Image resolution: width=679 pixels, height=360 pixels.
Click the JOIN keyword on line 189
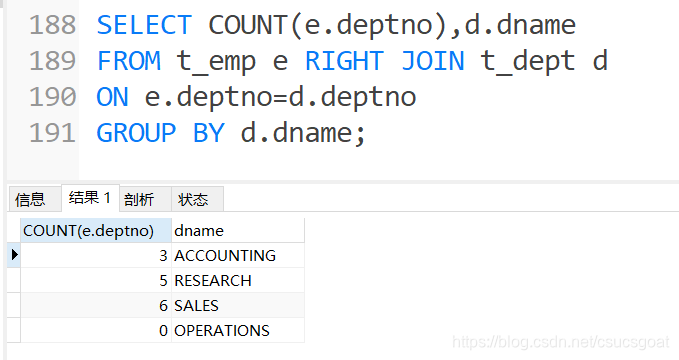pos(433,61)
